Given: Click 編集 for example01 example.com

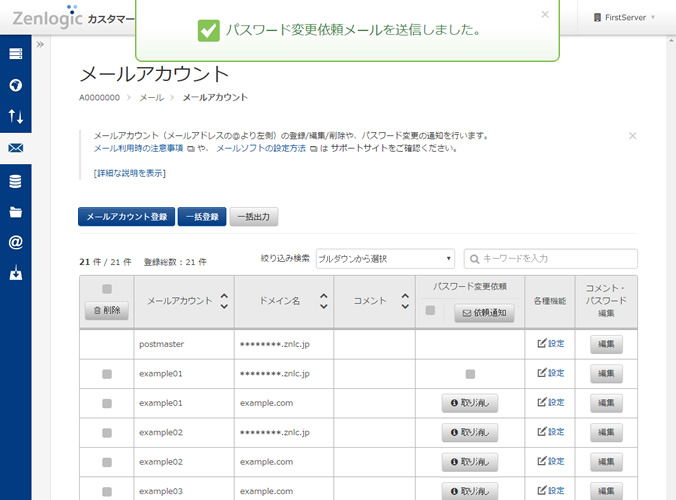Looking at the screenshot, I should pos(606,403).
